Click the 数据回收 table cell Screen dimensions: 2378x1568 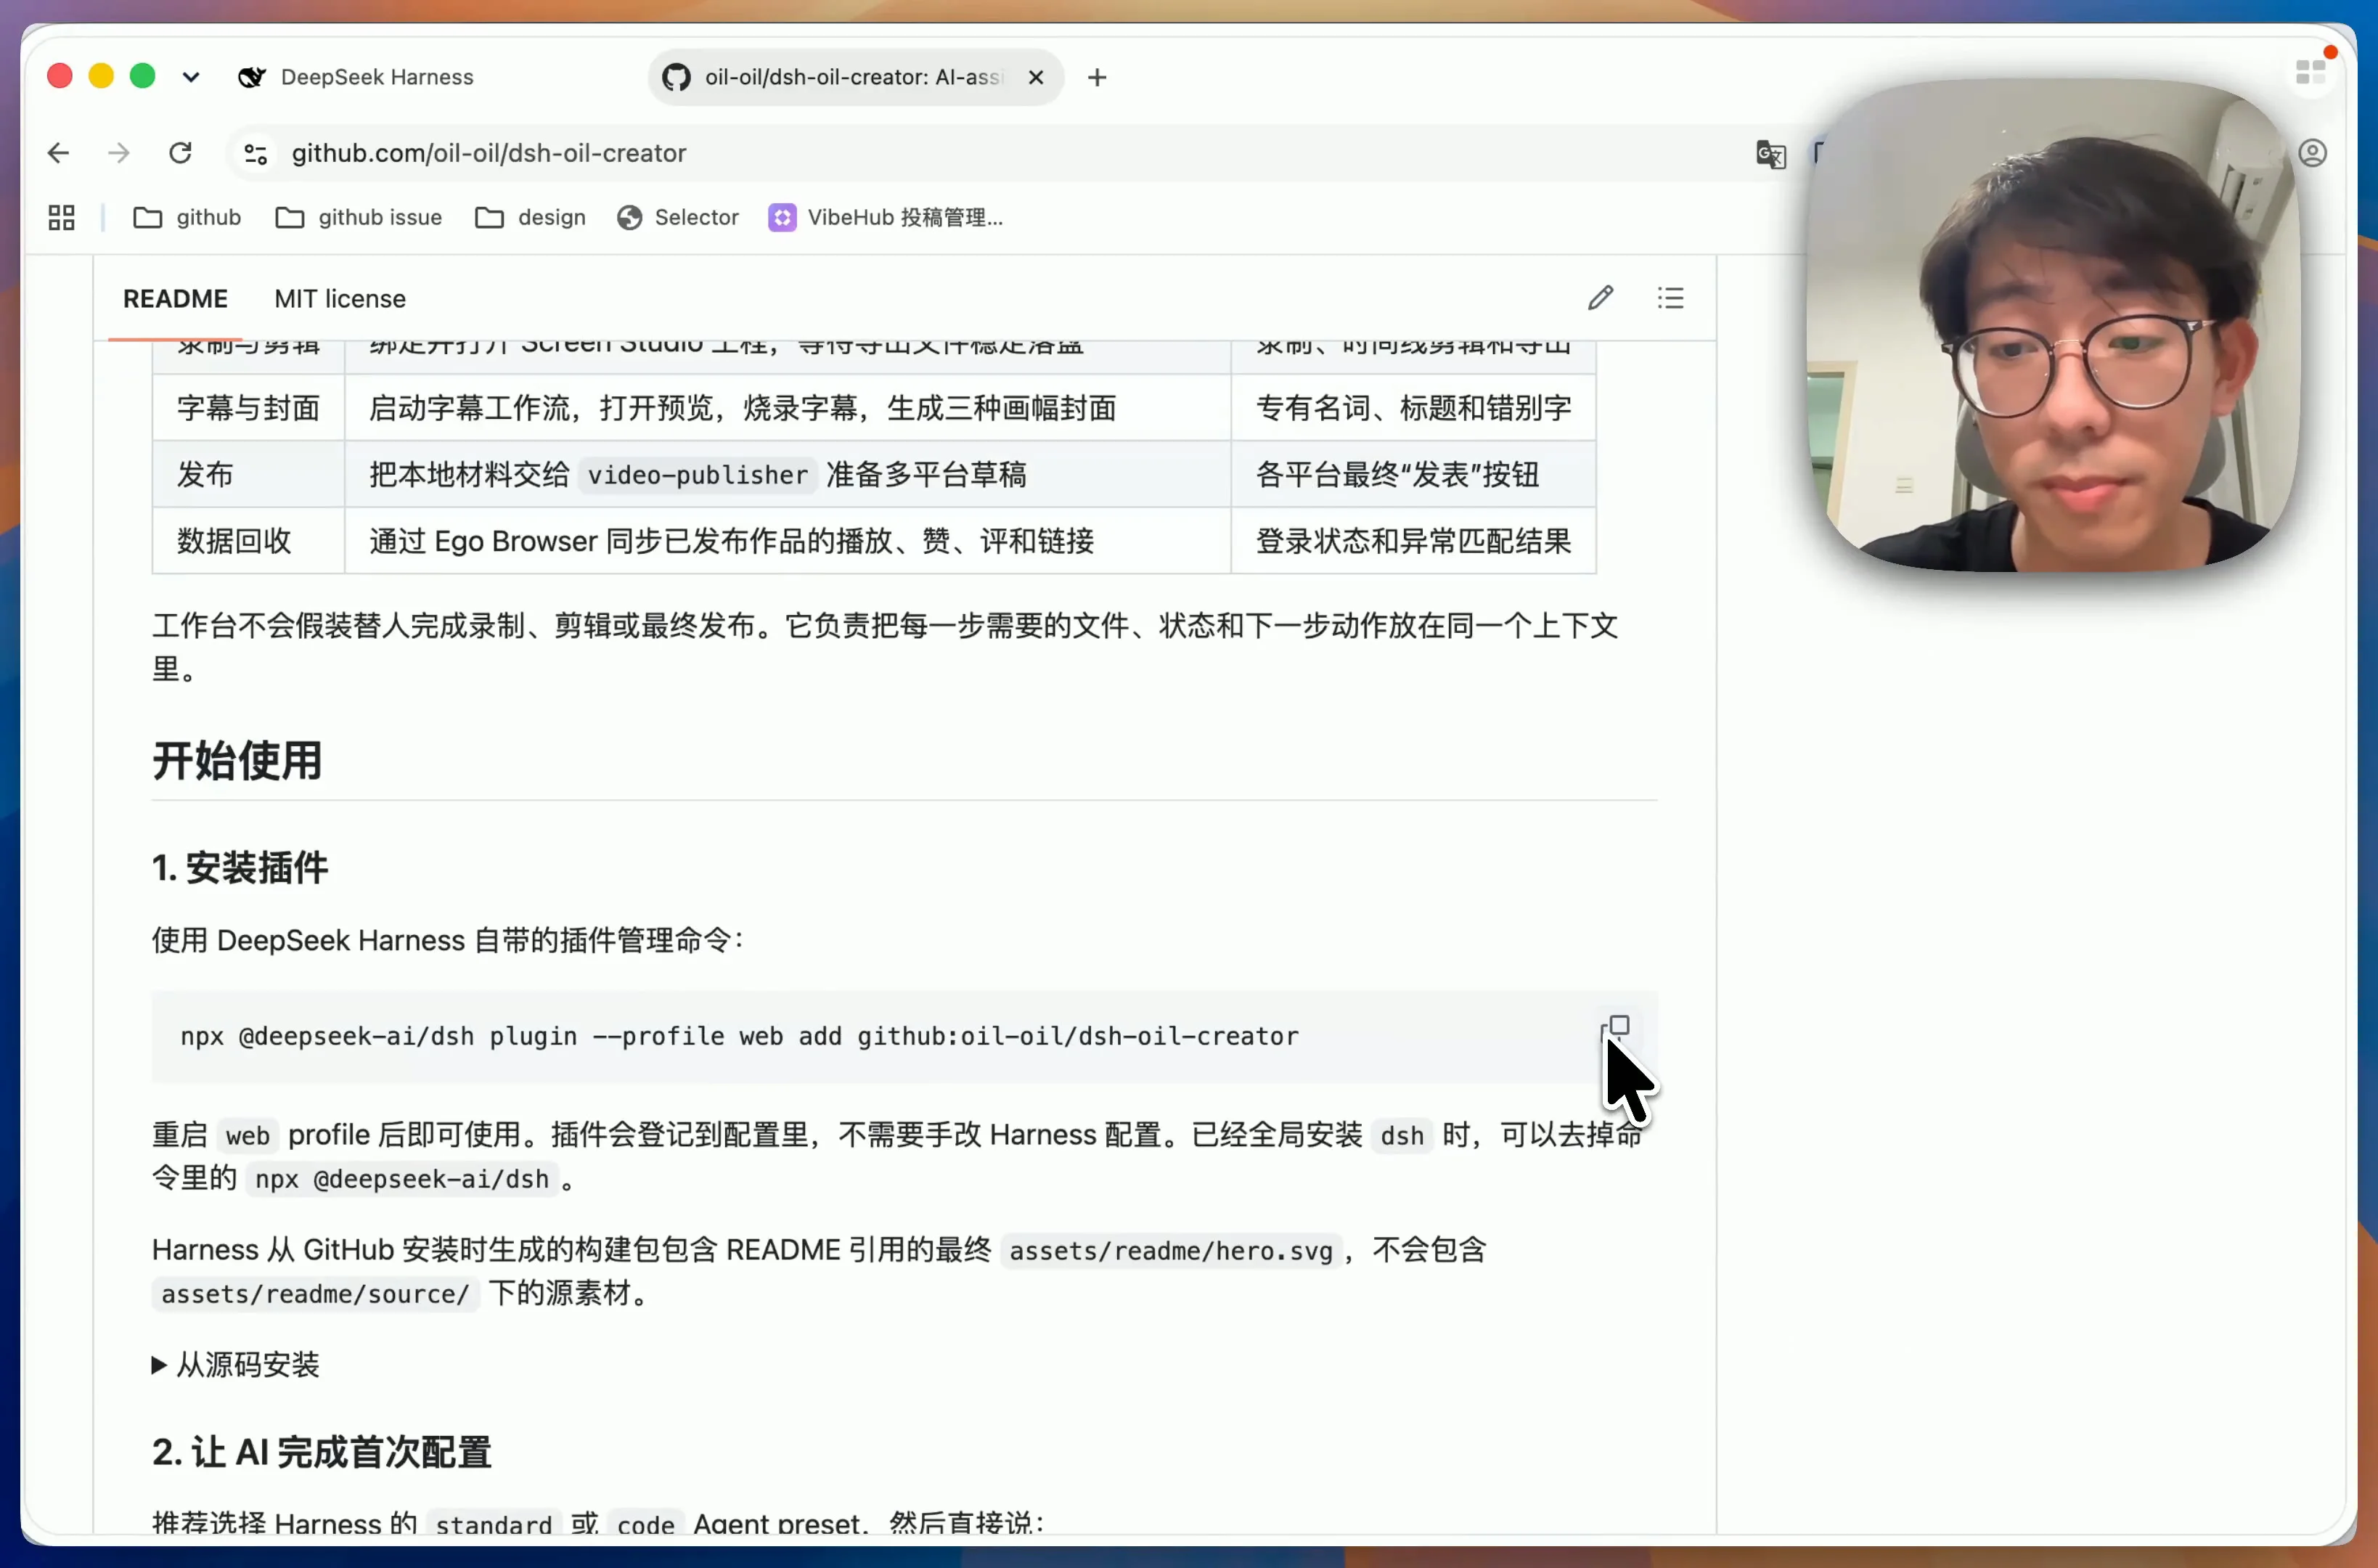[248, 541]
